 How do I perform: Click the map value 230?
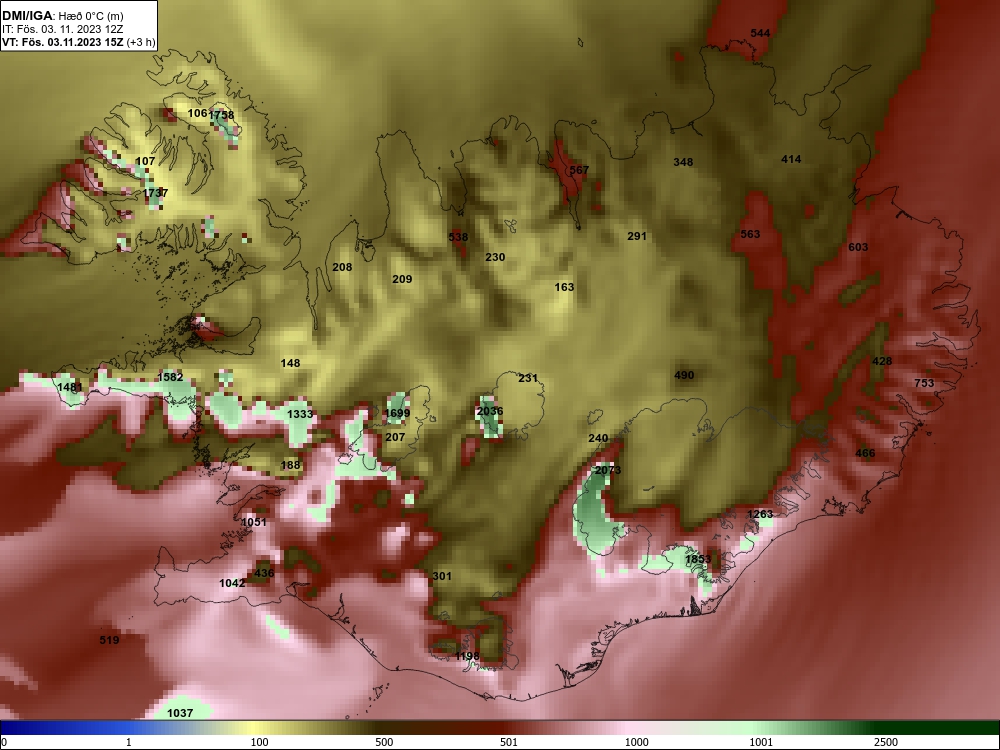pos(495,257)
